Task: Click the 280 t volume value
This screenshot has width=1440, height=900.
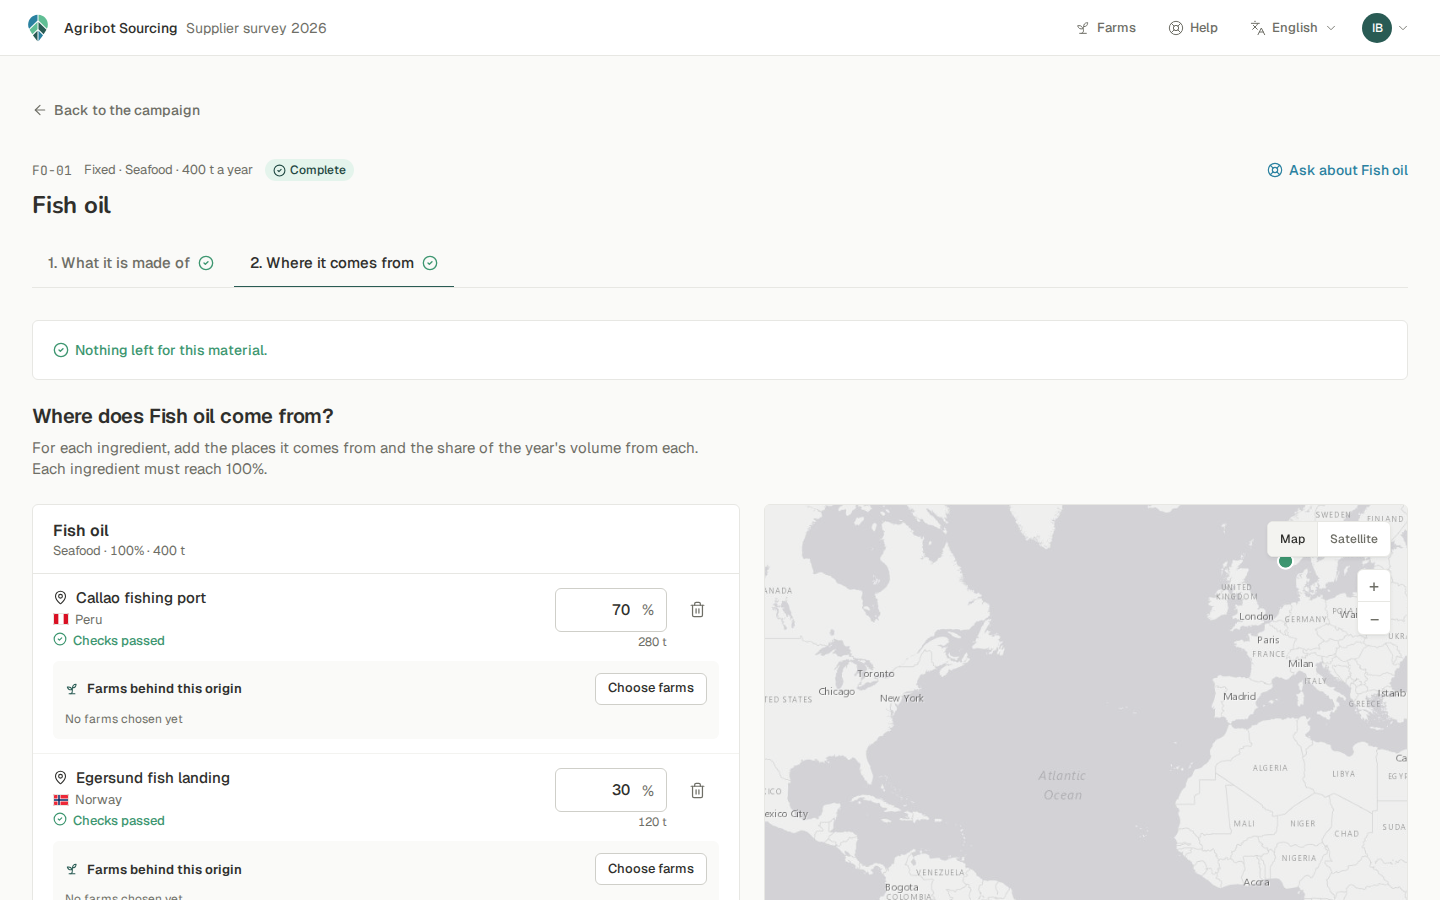Action: coord(652,642)
